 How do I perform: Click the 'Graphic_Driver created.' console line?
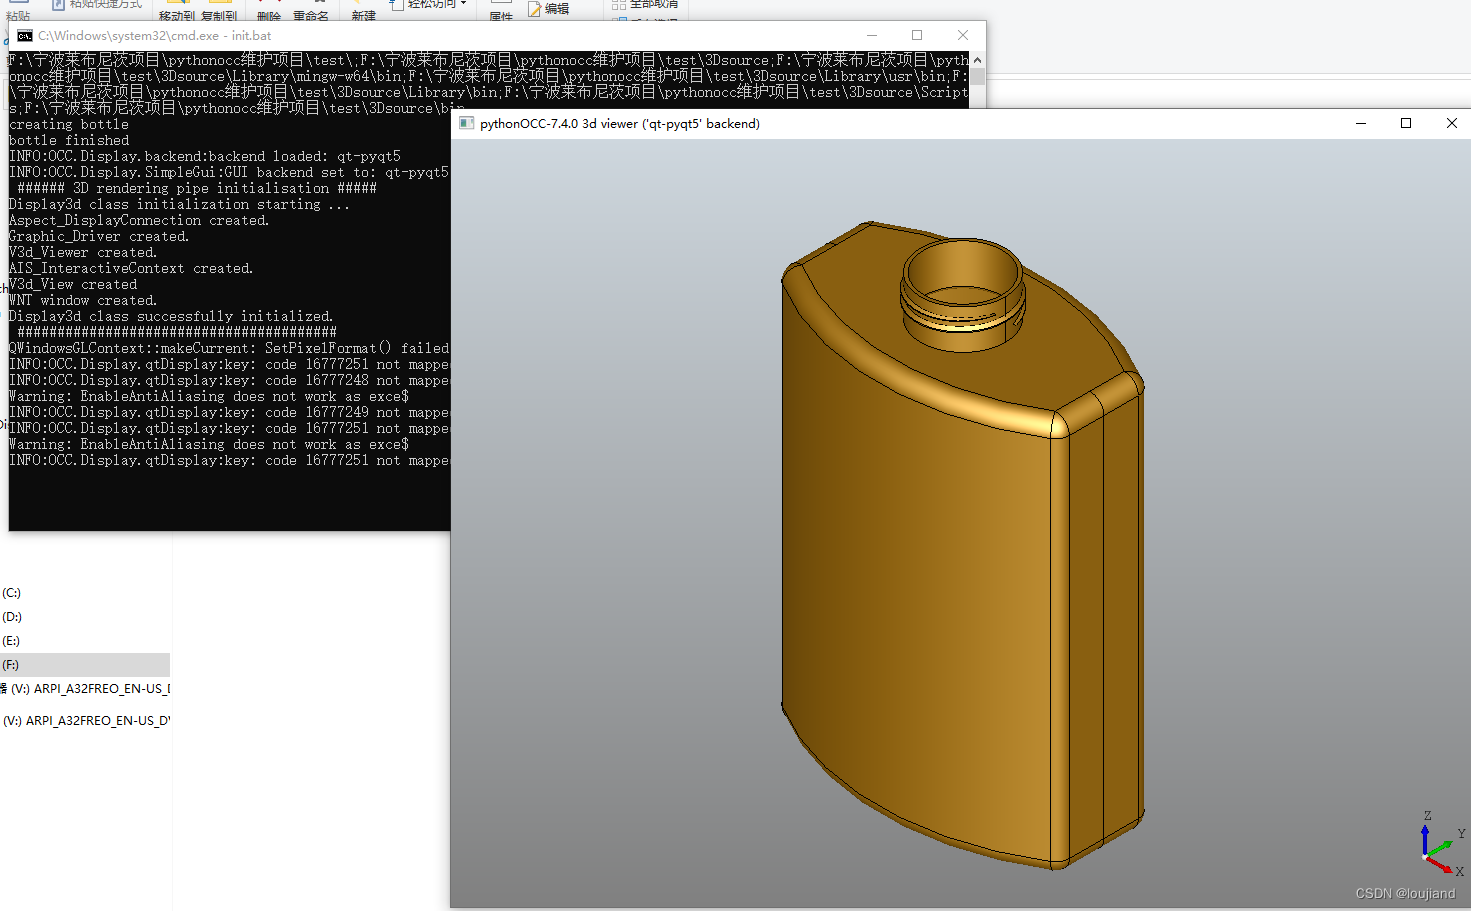(99, 236)
